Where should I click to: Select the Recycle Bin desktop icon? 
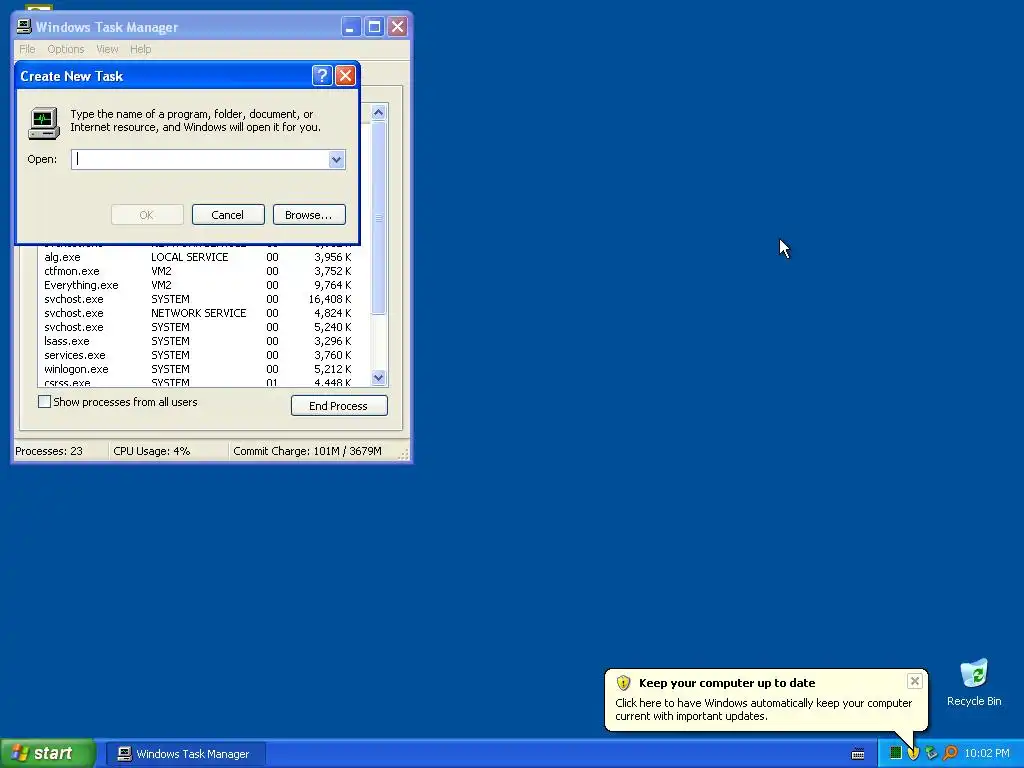click(974, 683)
